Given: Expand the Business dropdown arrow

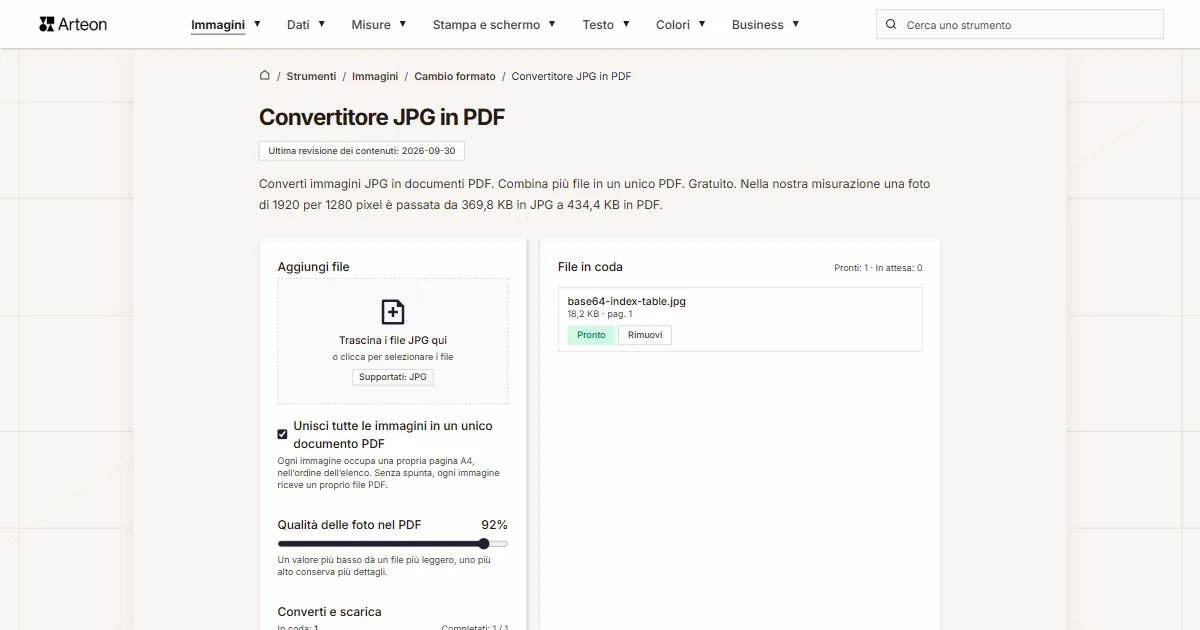Looking at the screenshot, I should point(796,23).
